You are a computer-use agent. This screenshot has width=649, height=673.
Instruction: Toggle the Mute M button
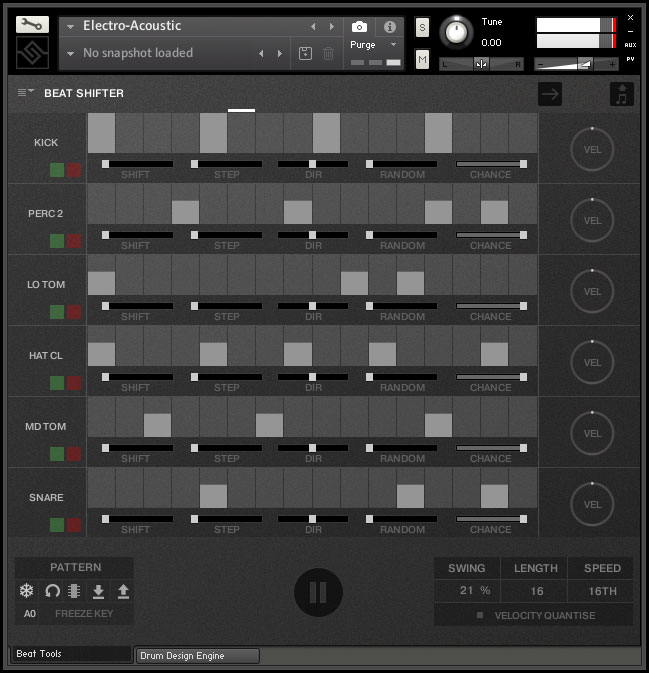pos(422,59)
